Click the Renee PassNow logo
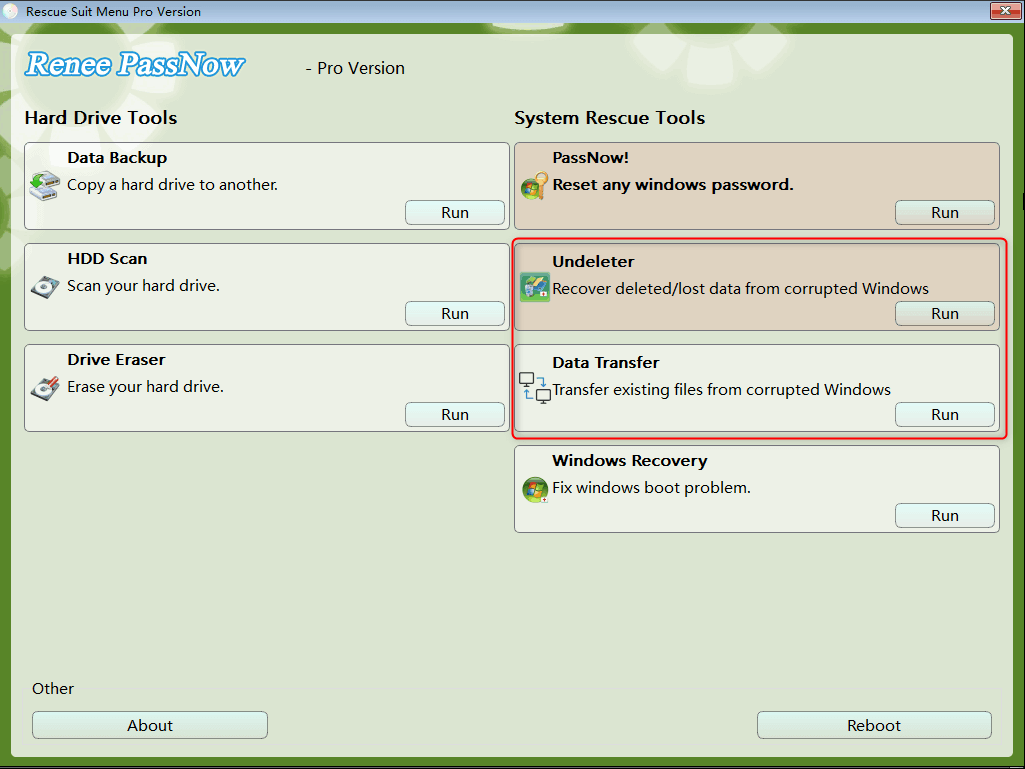The image size is (1025, 769). pyautogui.click(x=135, y=65)
